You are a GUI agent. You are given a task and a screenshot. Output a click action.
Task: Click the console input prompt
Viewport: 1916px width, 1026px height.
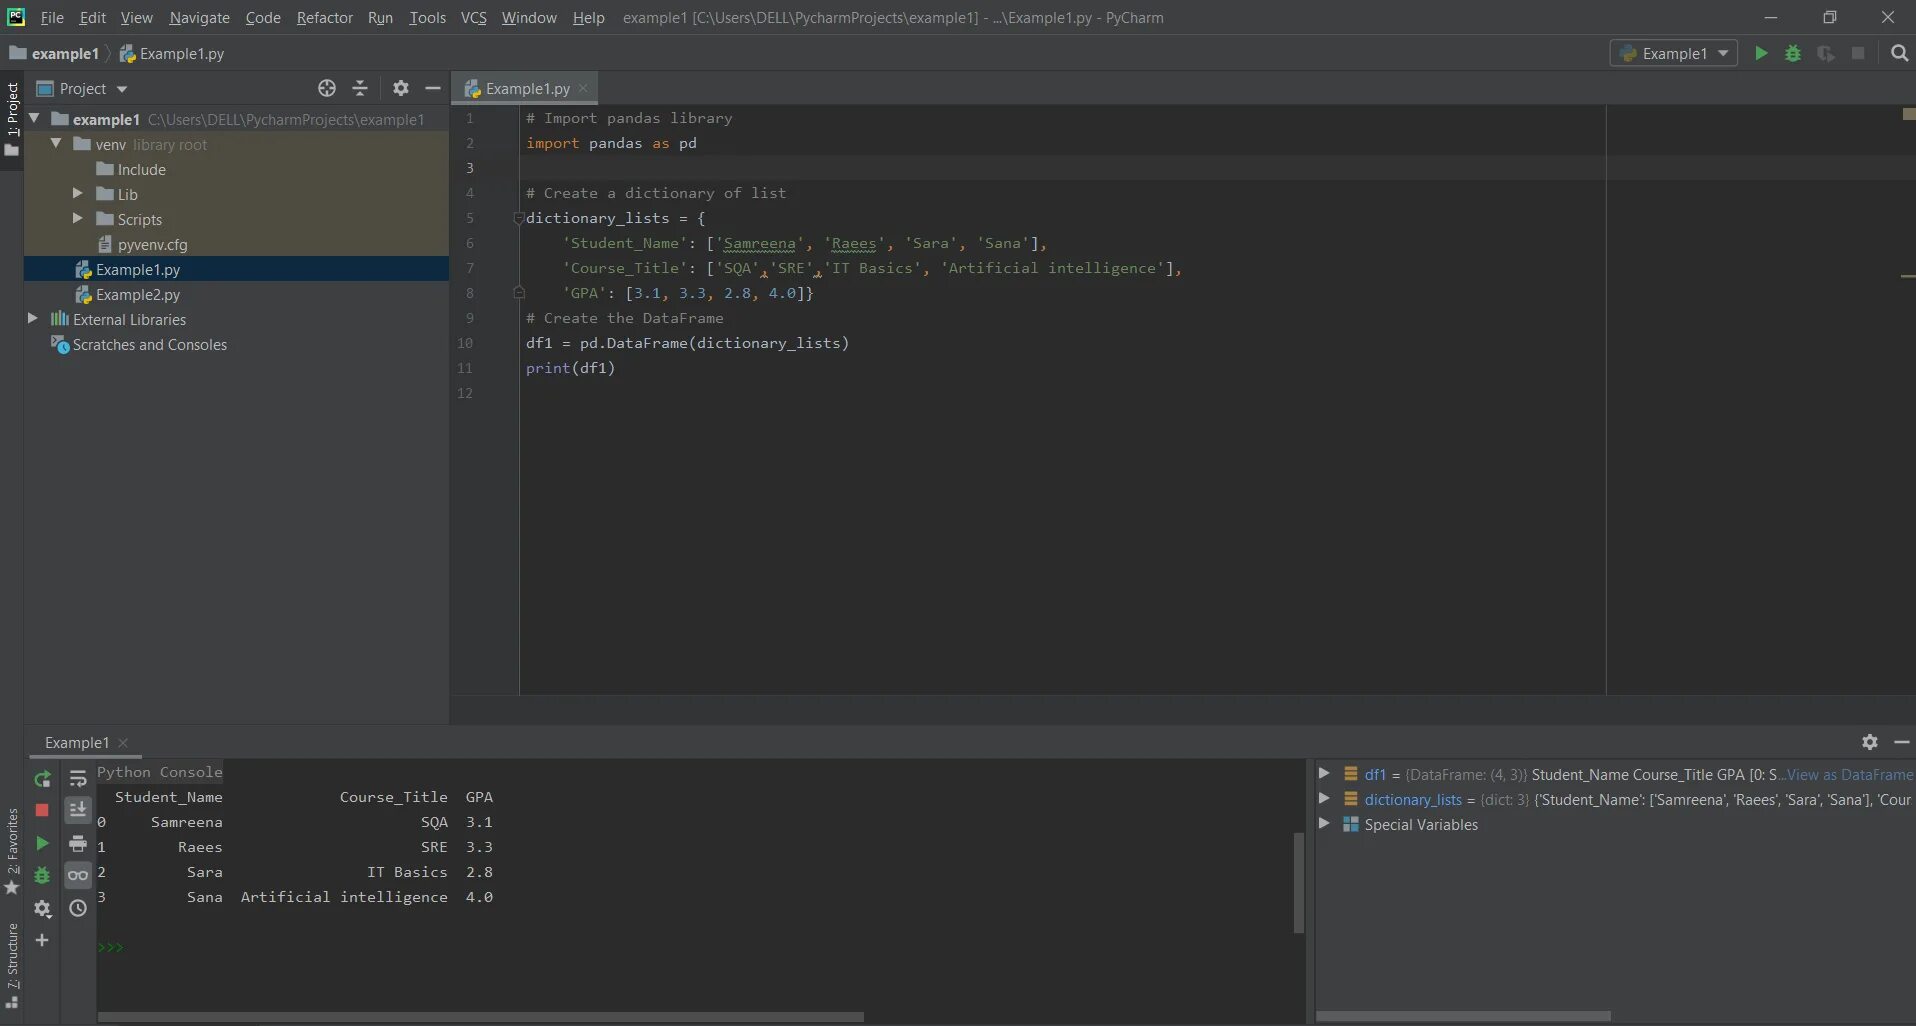111,947
